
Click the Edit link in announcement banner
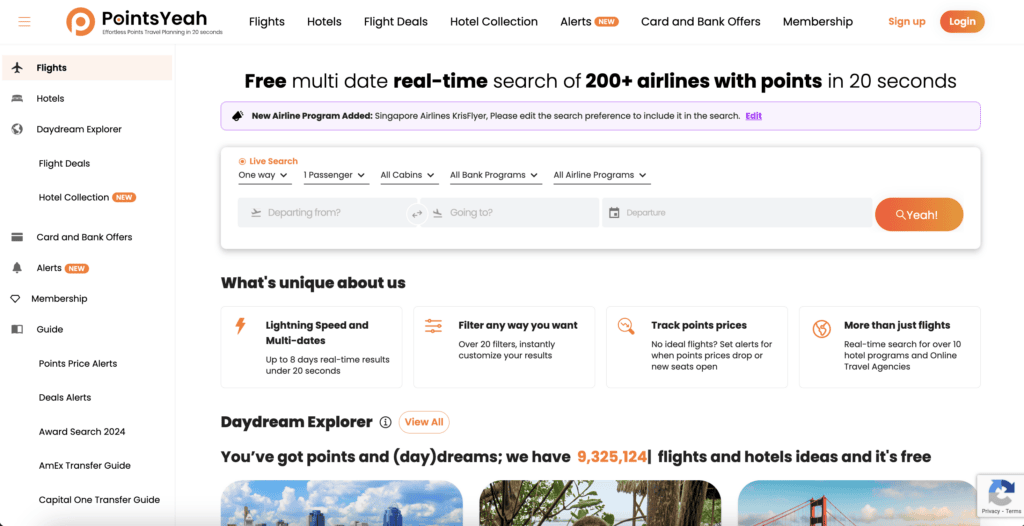tap(753, 116)
